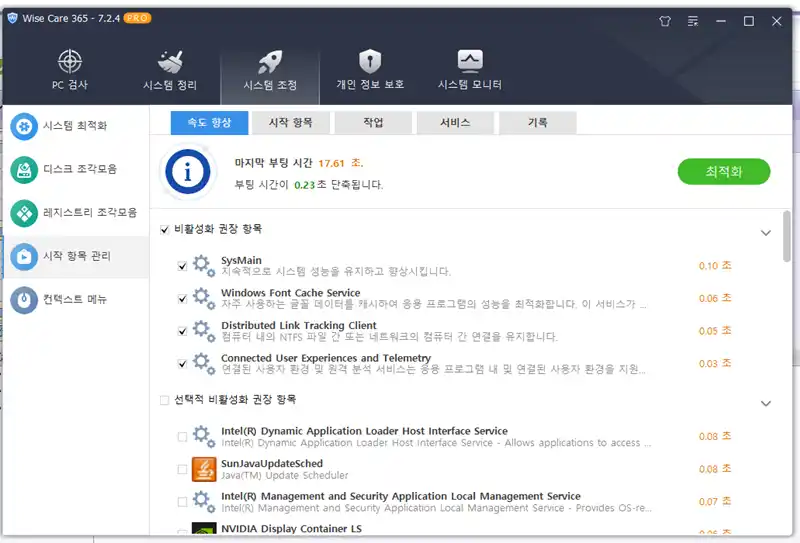Screen dimensions: 800x543
Task: Click the Windows Font Cache Service gear icon
Action: pos(204,299)
